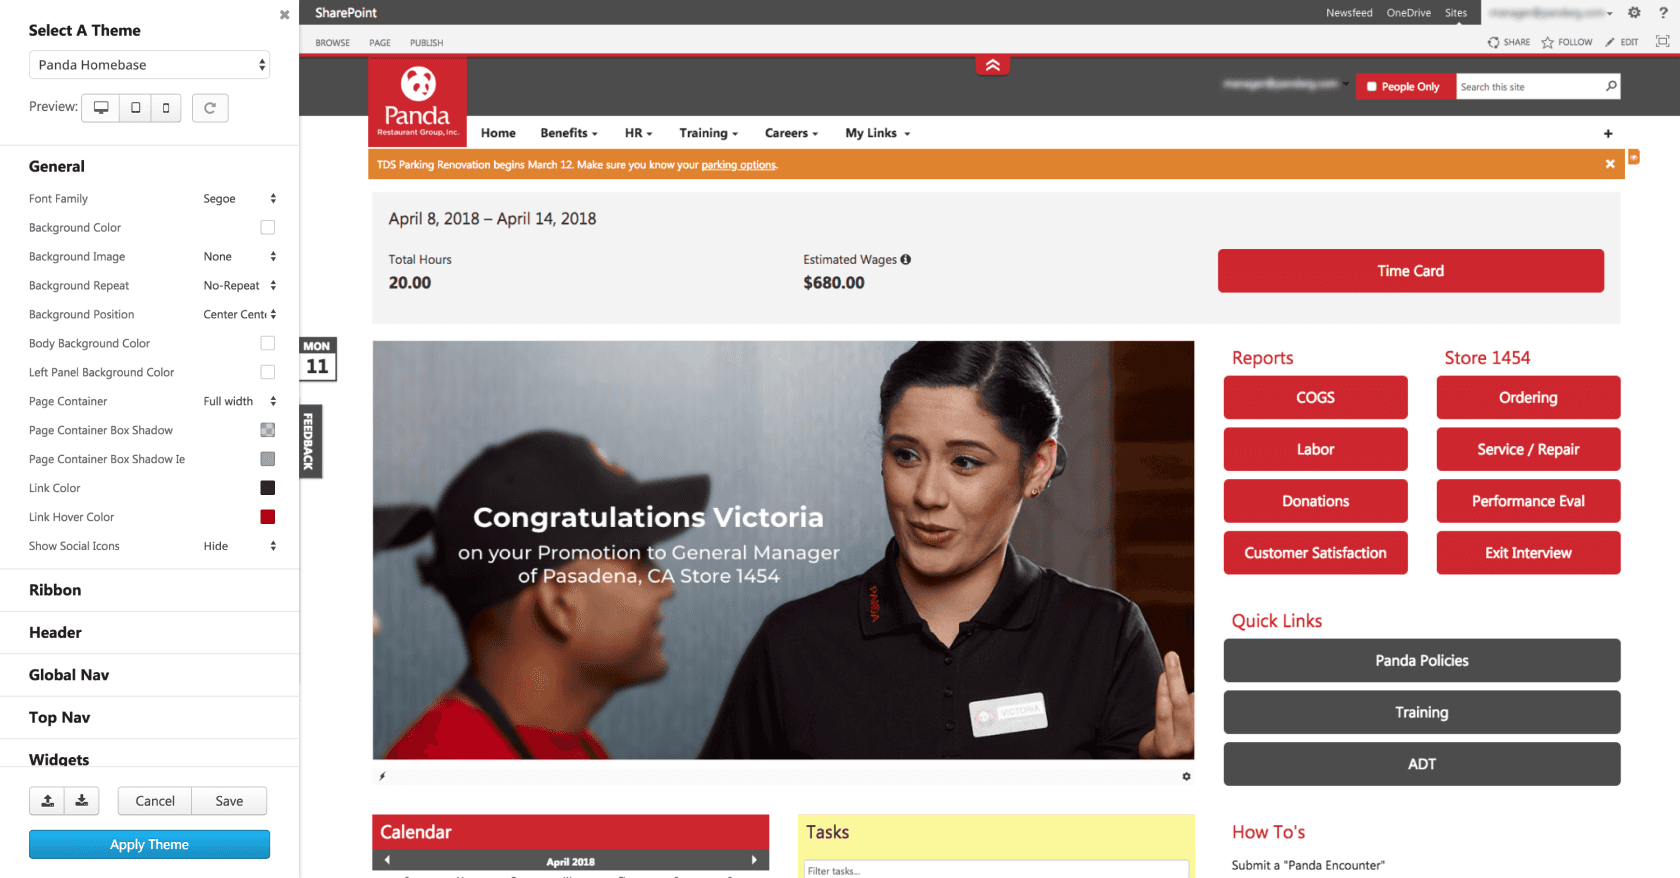The image size is (1680, 878).
Task: Open the vertical FEEDBACK tab
Action: [x=310, y=441]
